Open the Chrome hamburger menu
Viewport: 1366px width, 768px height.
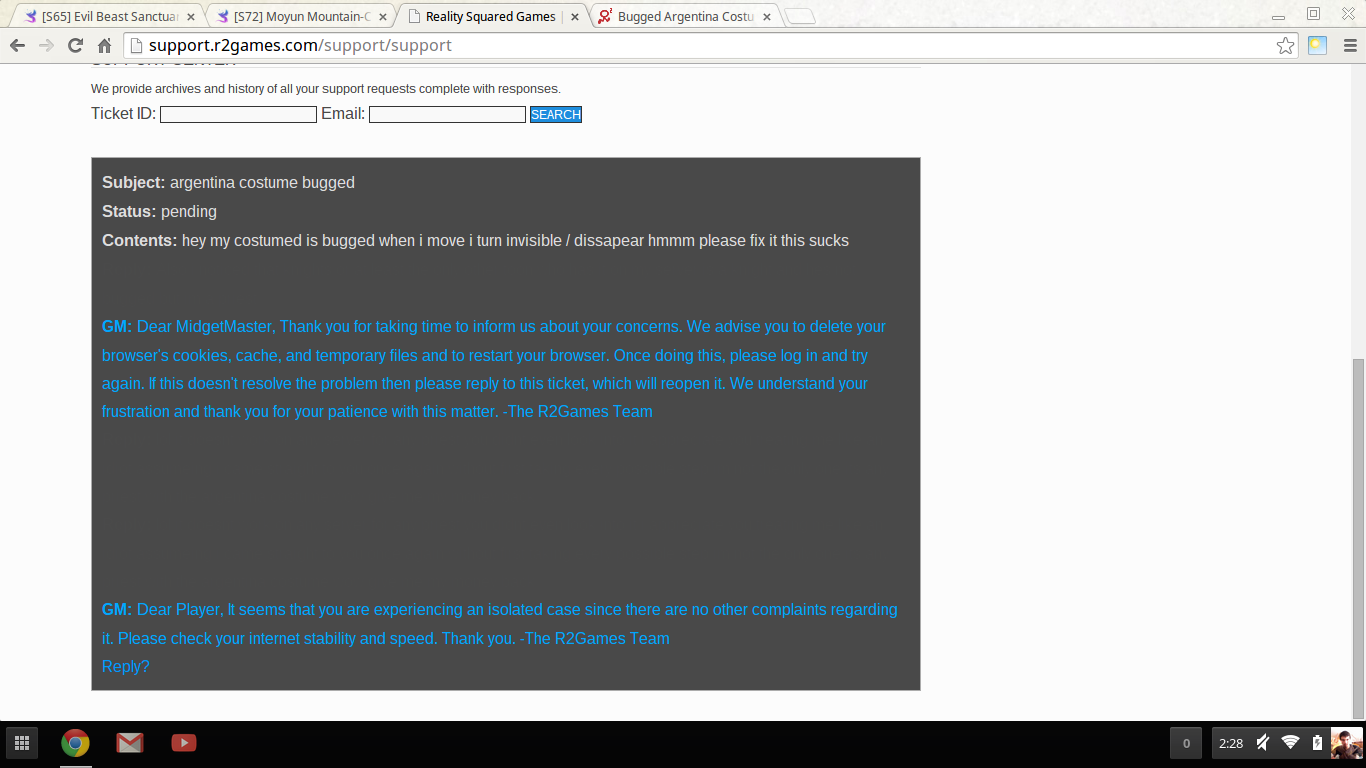point(1349,45)
